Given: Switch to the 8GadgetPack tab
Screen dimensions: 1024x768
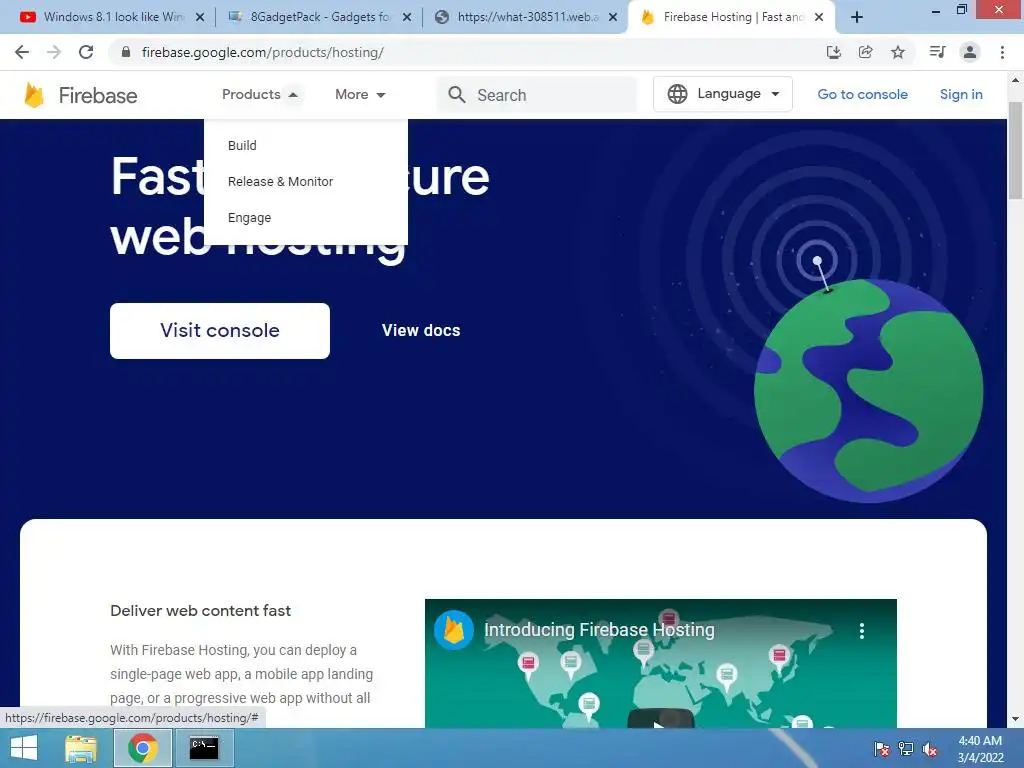Looking at the screenshot, I should [320, 18].
